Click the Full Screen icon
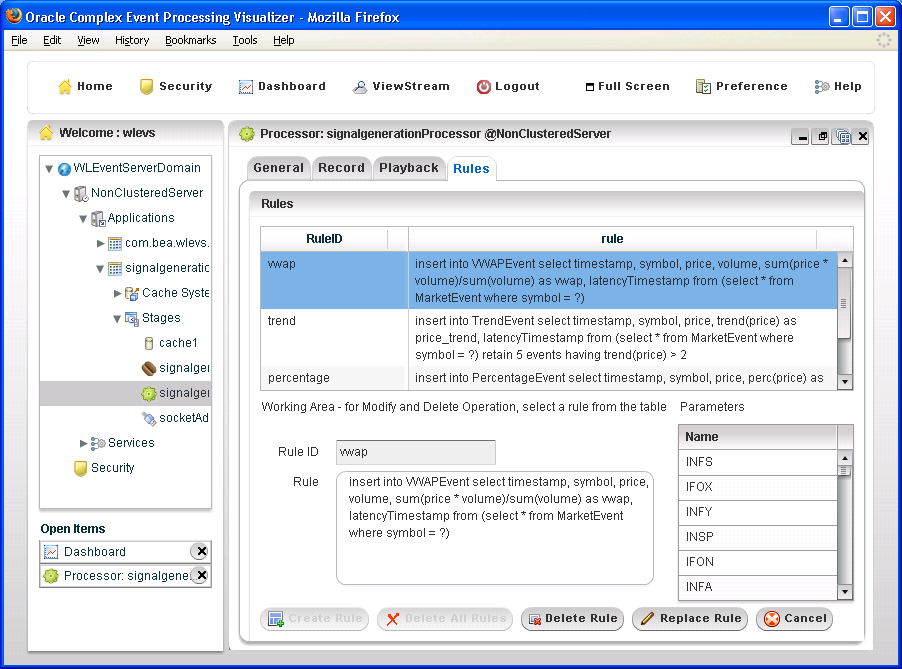 pyautogui.click(x=590, y=87)
